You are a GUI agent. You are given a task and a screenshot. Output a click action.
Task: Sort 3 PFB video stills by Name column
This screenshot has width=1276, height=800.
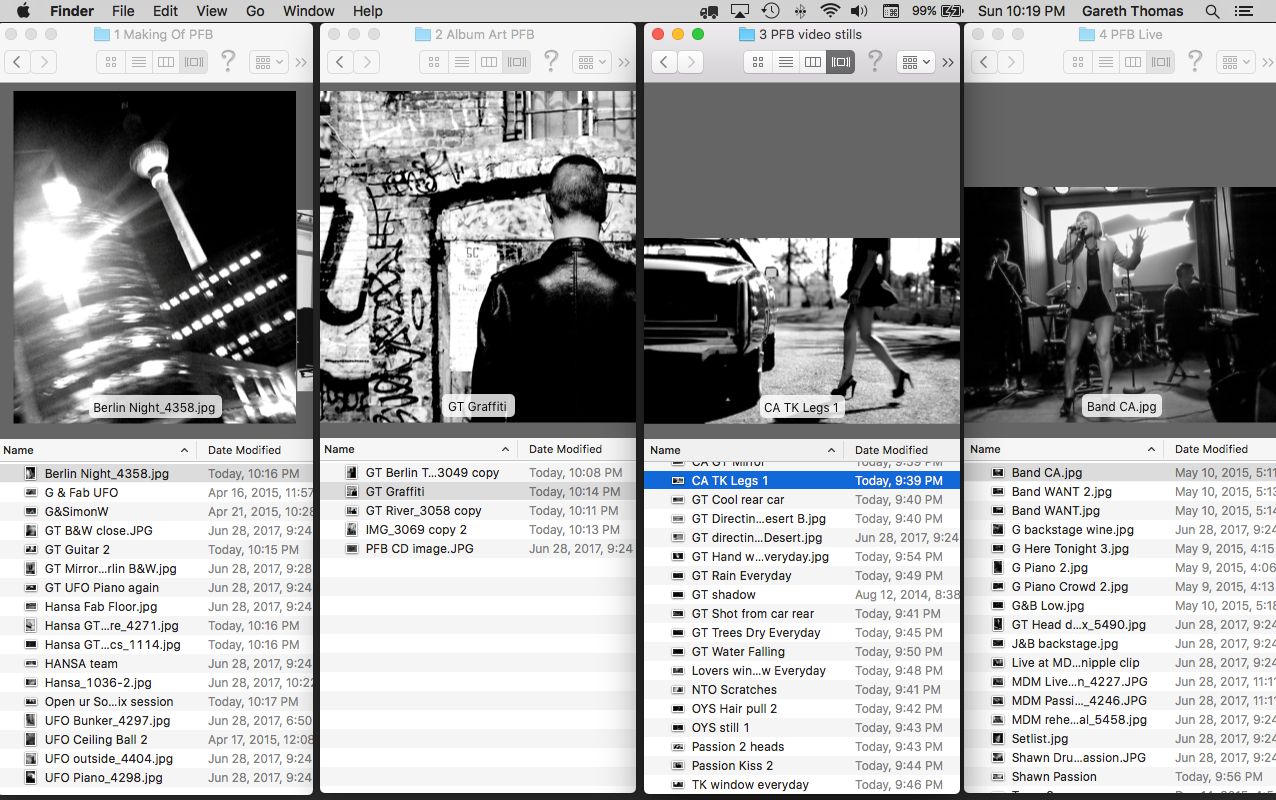pos(744,450)
